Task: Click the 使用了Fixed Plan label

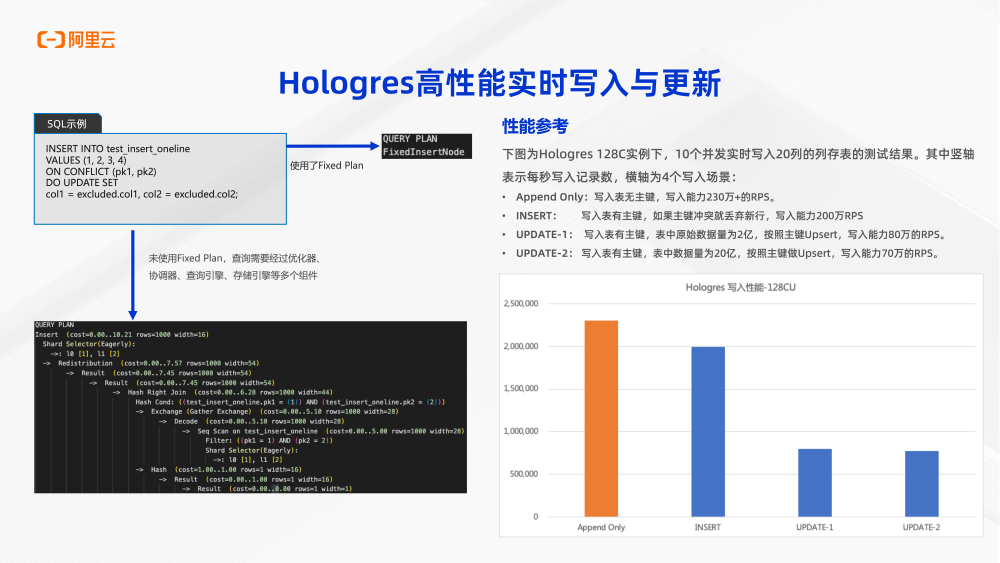Action: click(327, 165)
